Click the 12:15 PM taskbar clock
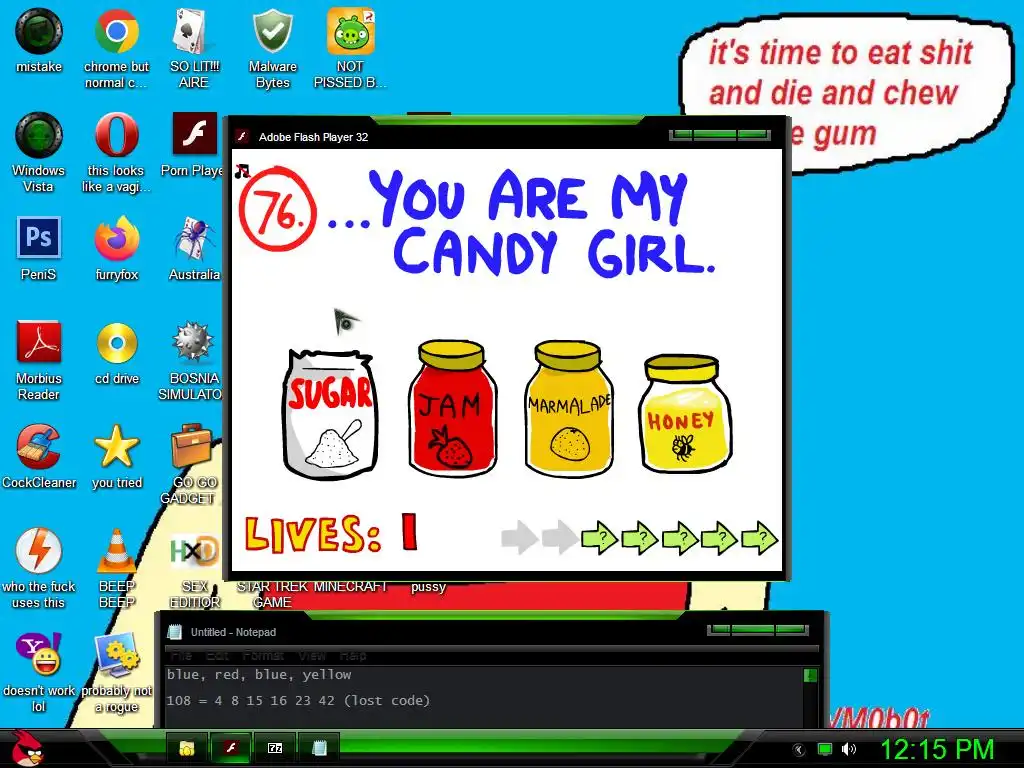Image resolution: width=1024 pixels, height=768 pixels. coord(937,749)
